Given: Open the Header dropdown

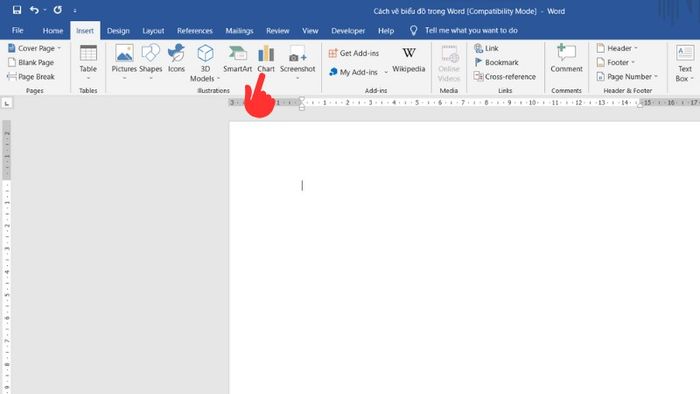Looking at the screenshot, I should coord(617,48).
